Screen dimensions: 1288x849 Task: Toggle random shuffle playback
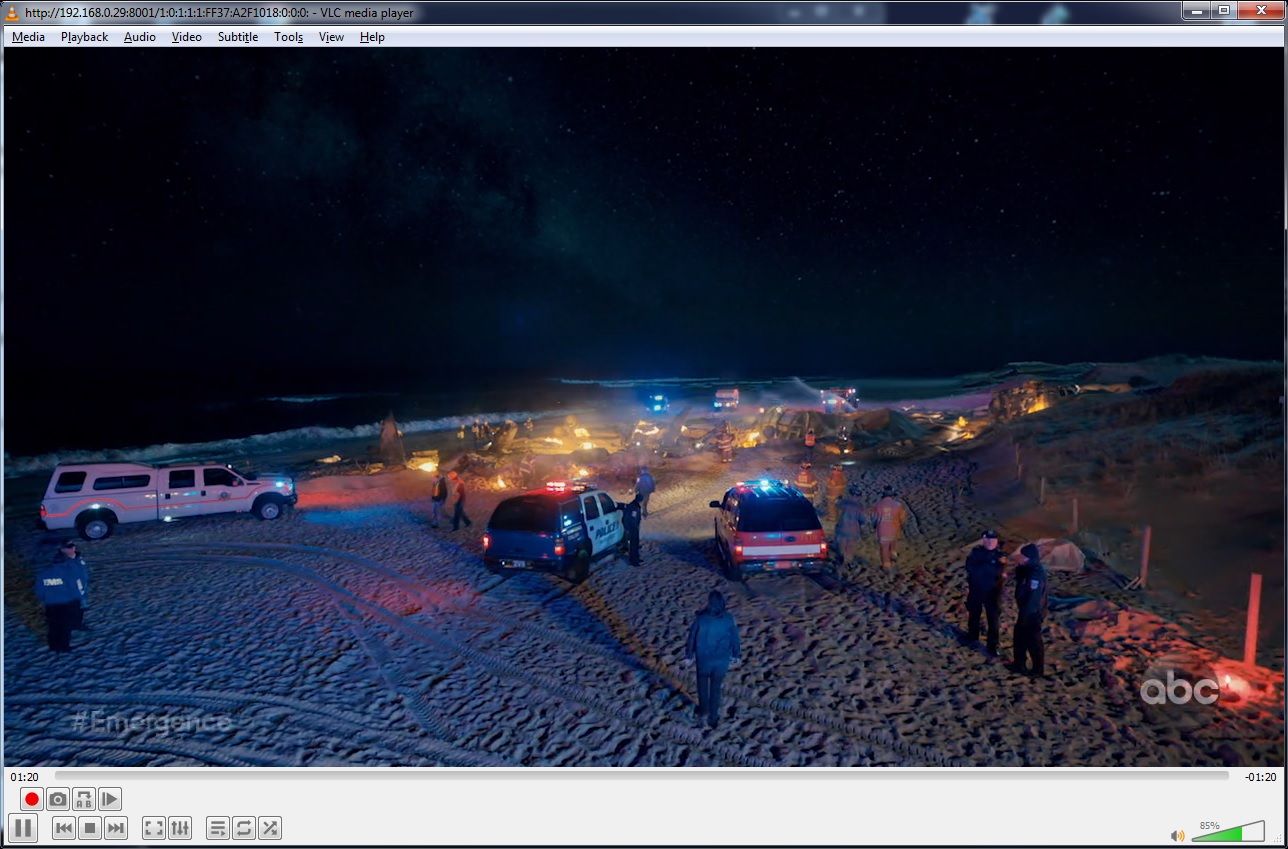tap(270, 828)
